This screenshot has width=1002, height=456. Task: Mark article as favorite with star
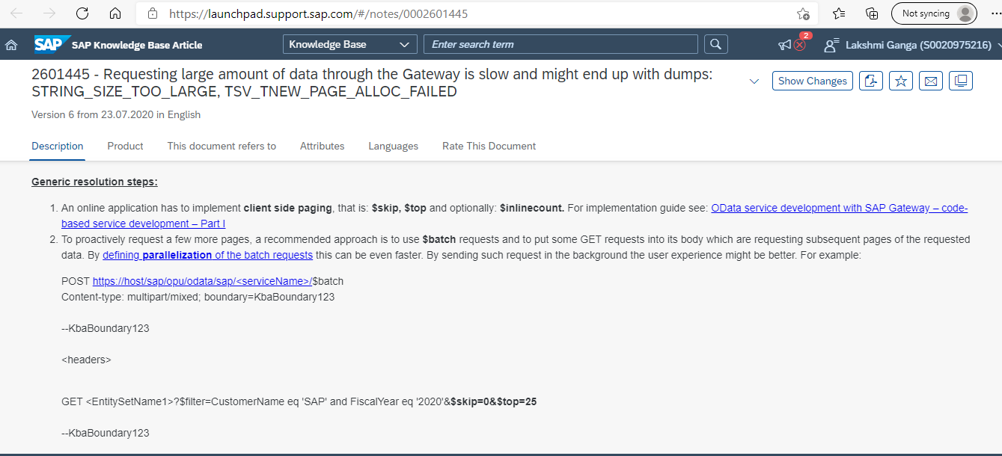pos(901,81)
